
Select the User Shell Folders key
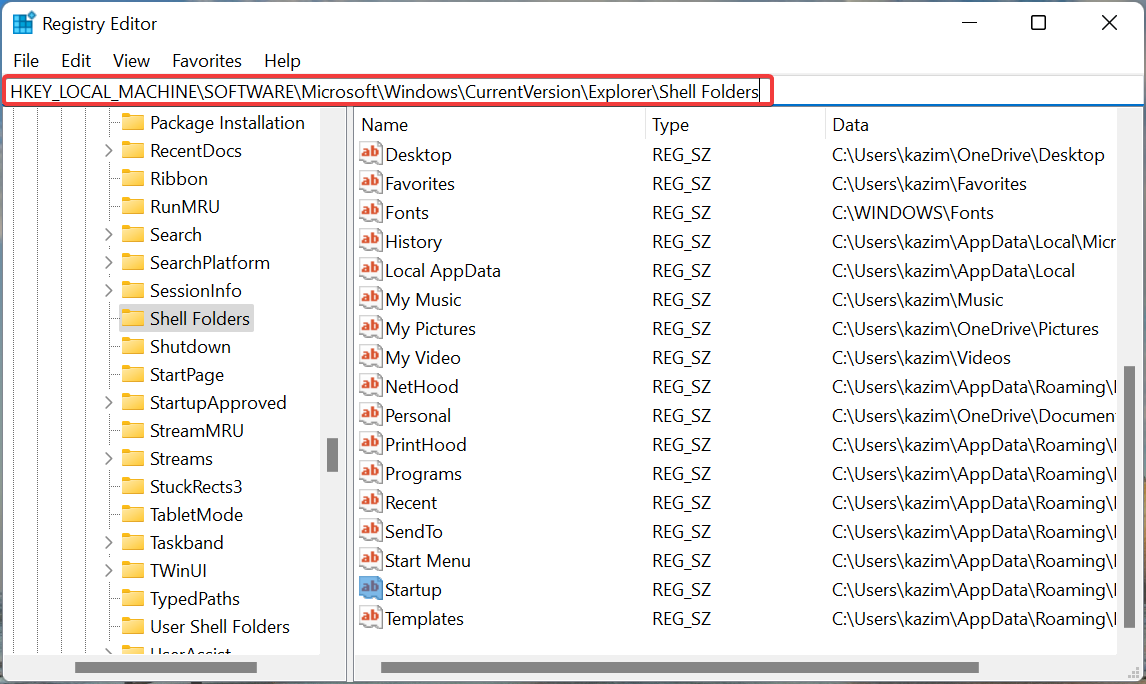pos(219,626)
